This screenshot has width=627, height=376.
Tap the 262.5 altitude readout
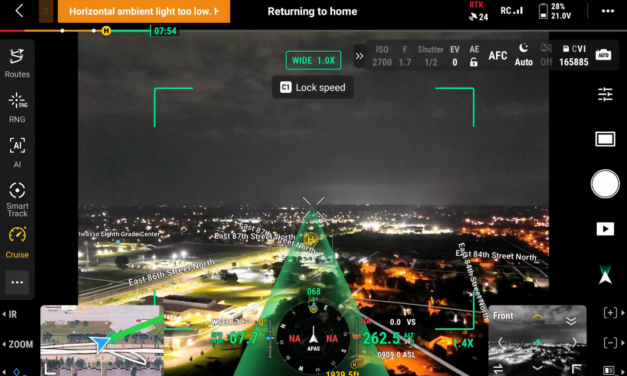point(381,338)
